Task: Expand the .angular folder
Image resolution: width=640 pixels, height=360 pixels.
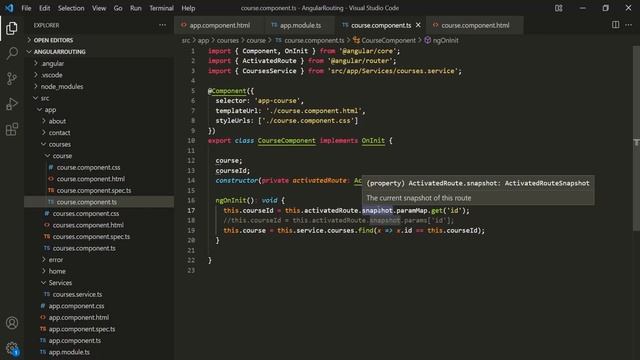Action: (99, 63)
